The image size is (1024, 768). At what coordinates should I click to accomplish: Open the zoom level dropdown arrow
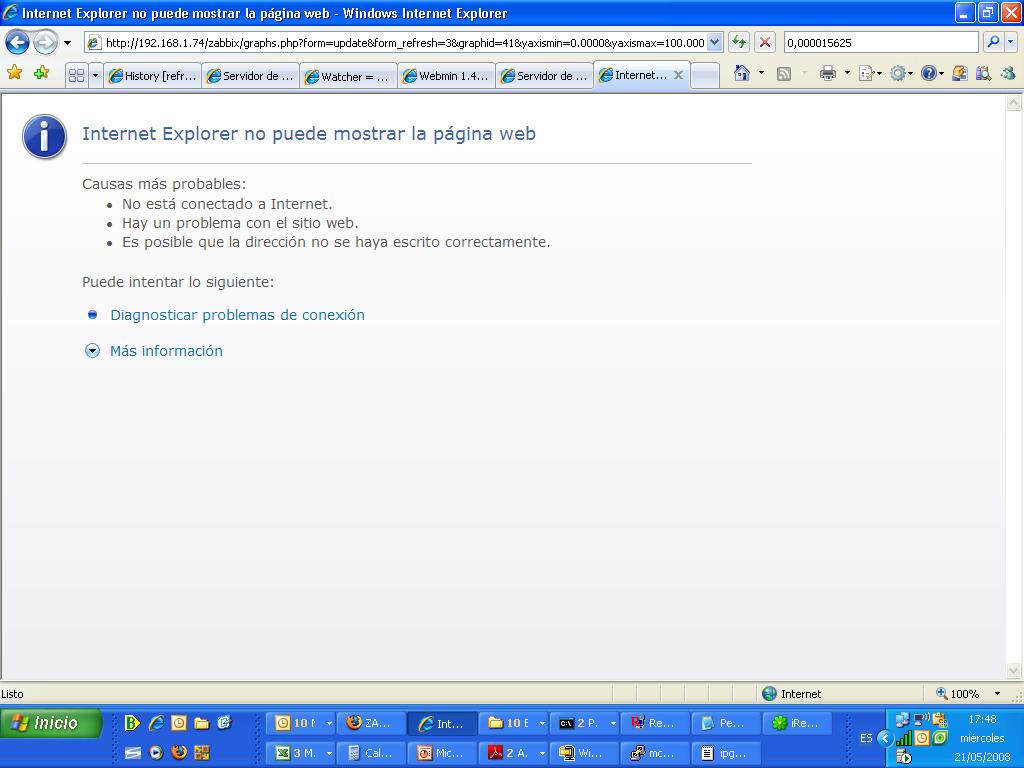[x=997, y=694]
